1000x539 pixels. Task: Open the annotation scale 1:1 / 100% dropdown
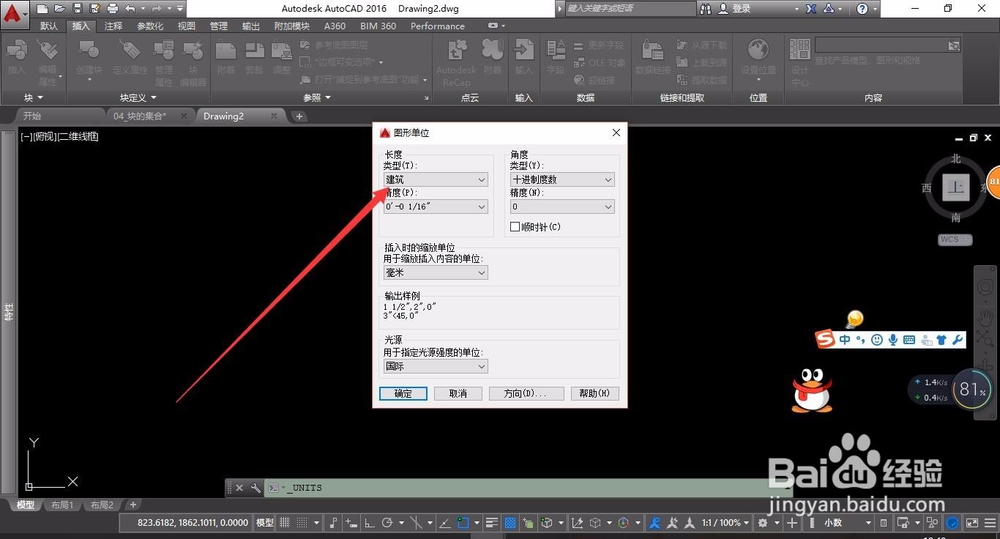[x=725, y=522]
